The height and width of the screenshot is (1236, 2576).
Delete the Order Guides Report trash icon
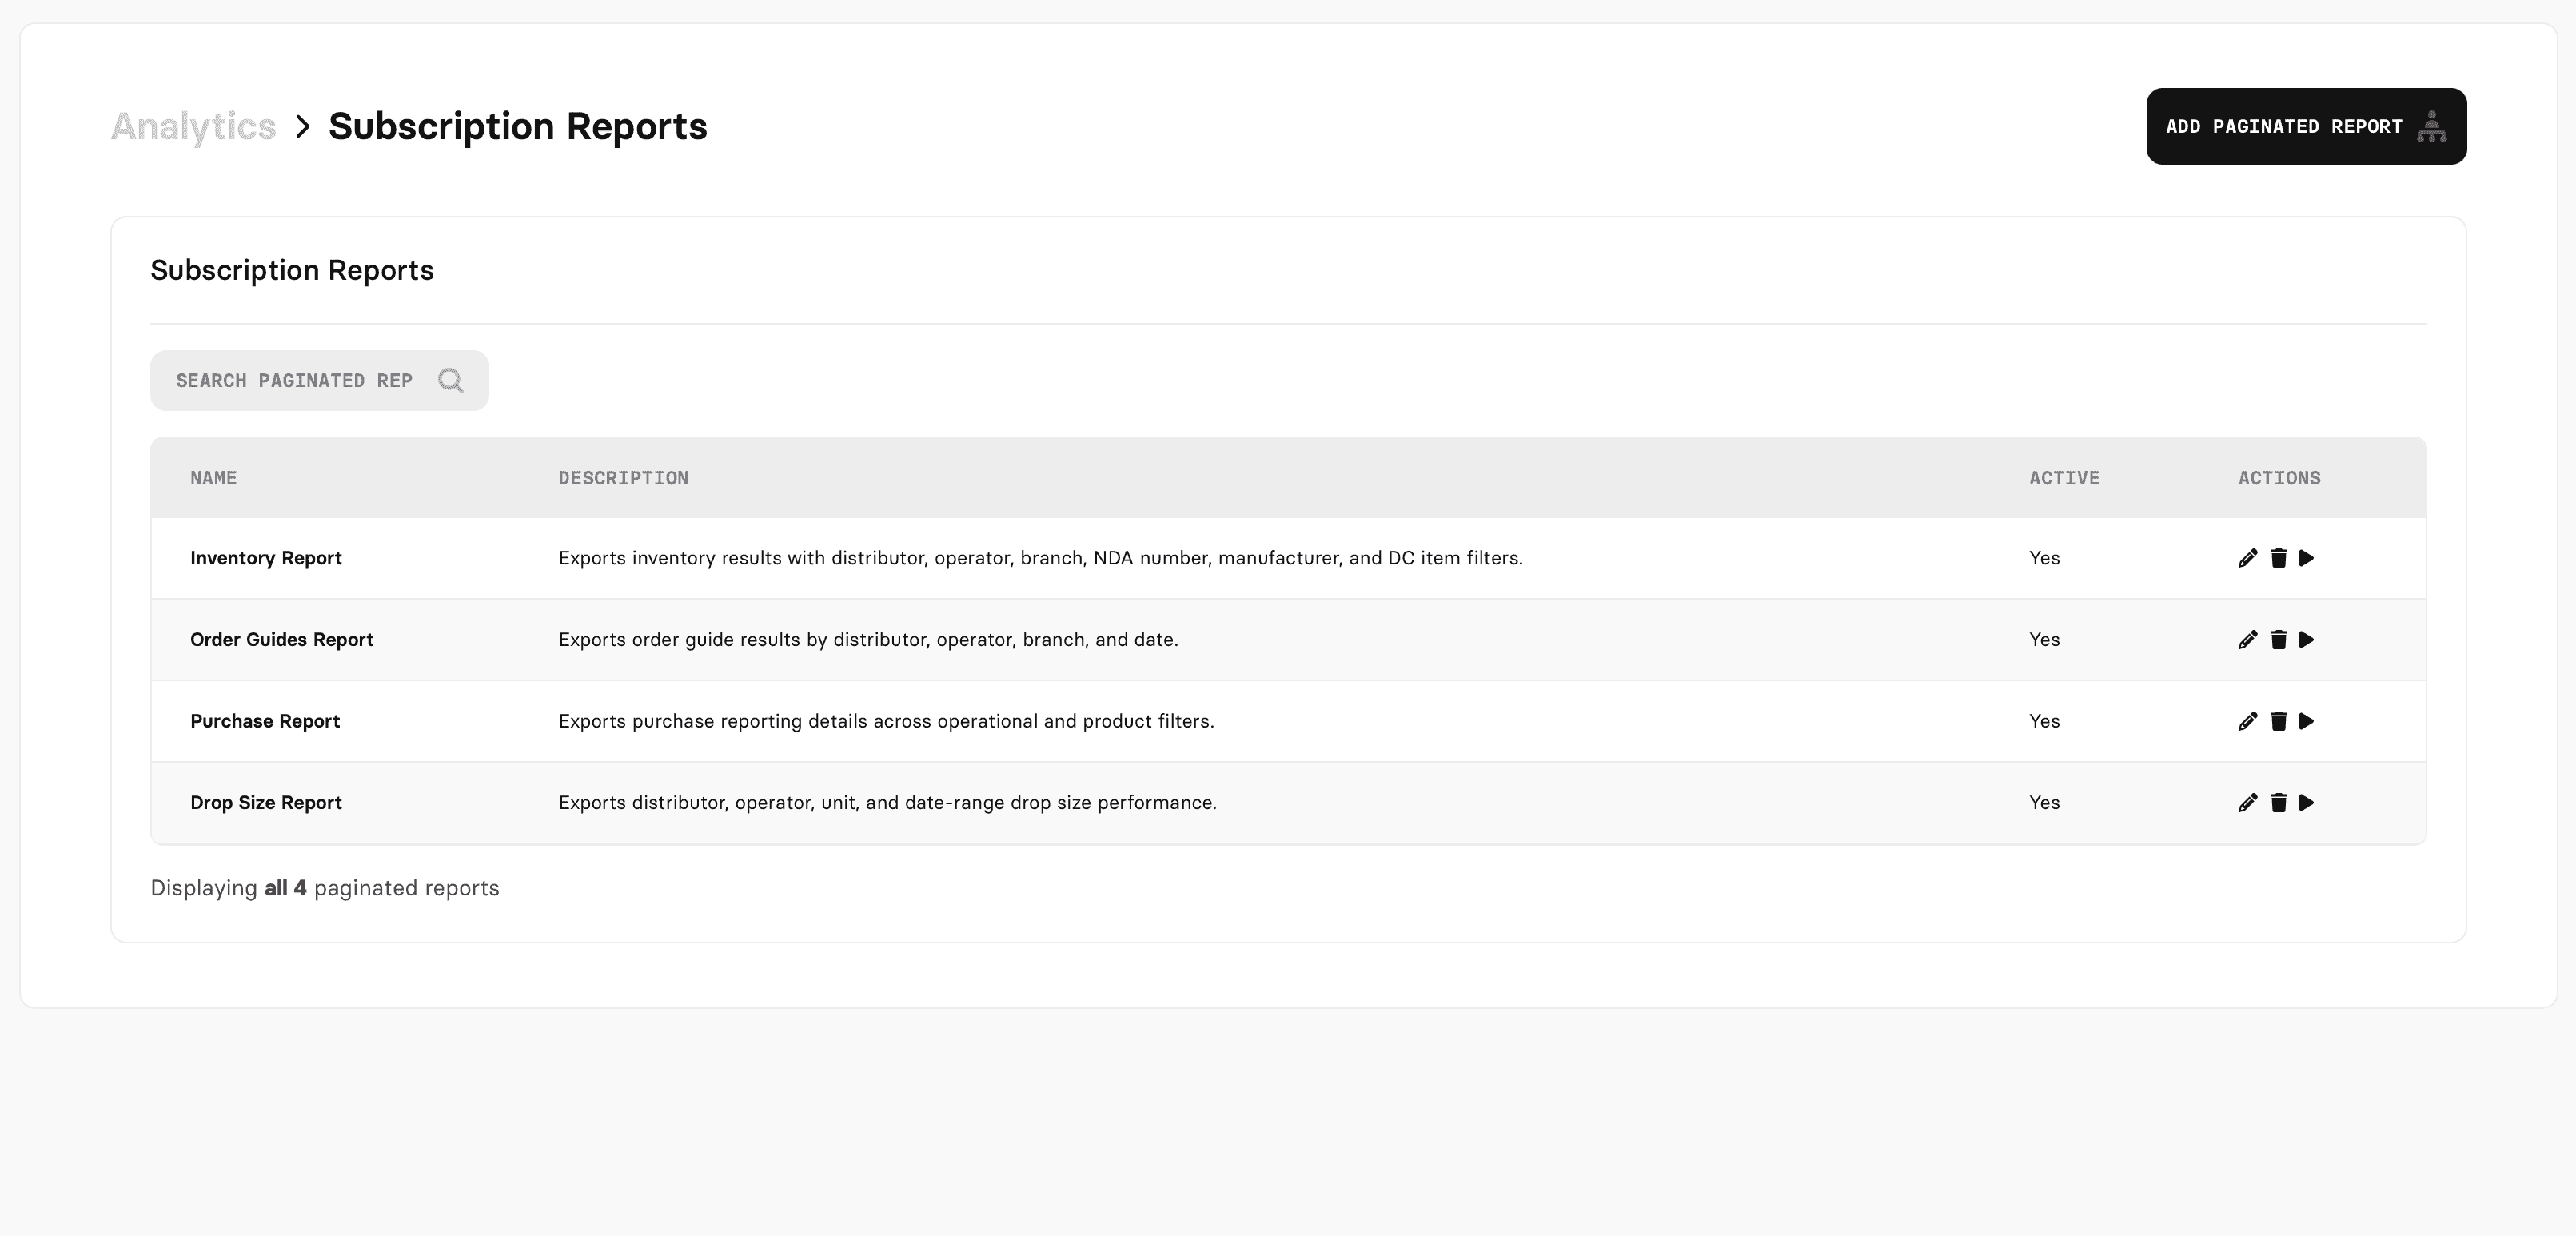point(2278,640)
